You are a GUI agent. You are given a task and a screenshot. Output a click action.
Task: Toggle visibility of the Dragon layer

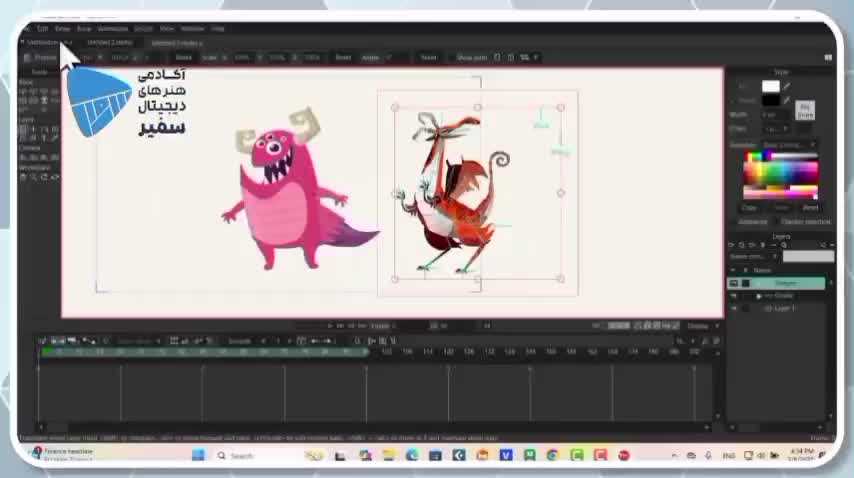[x=733, y=283]
